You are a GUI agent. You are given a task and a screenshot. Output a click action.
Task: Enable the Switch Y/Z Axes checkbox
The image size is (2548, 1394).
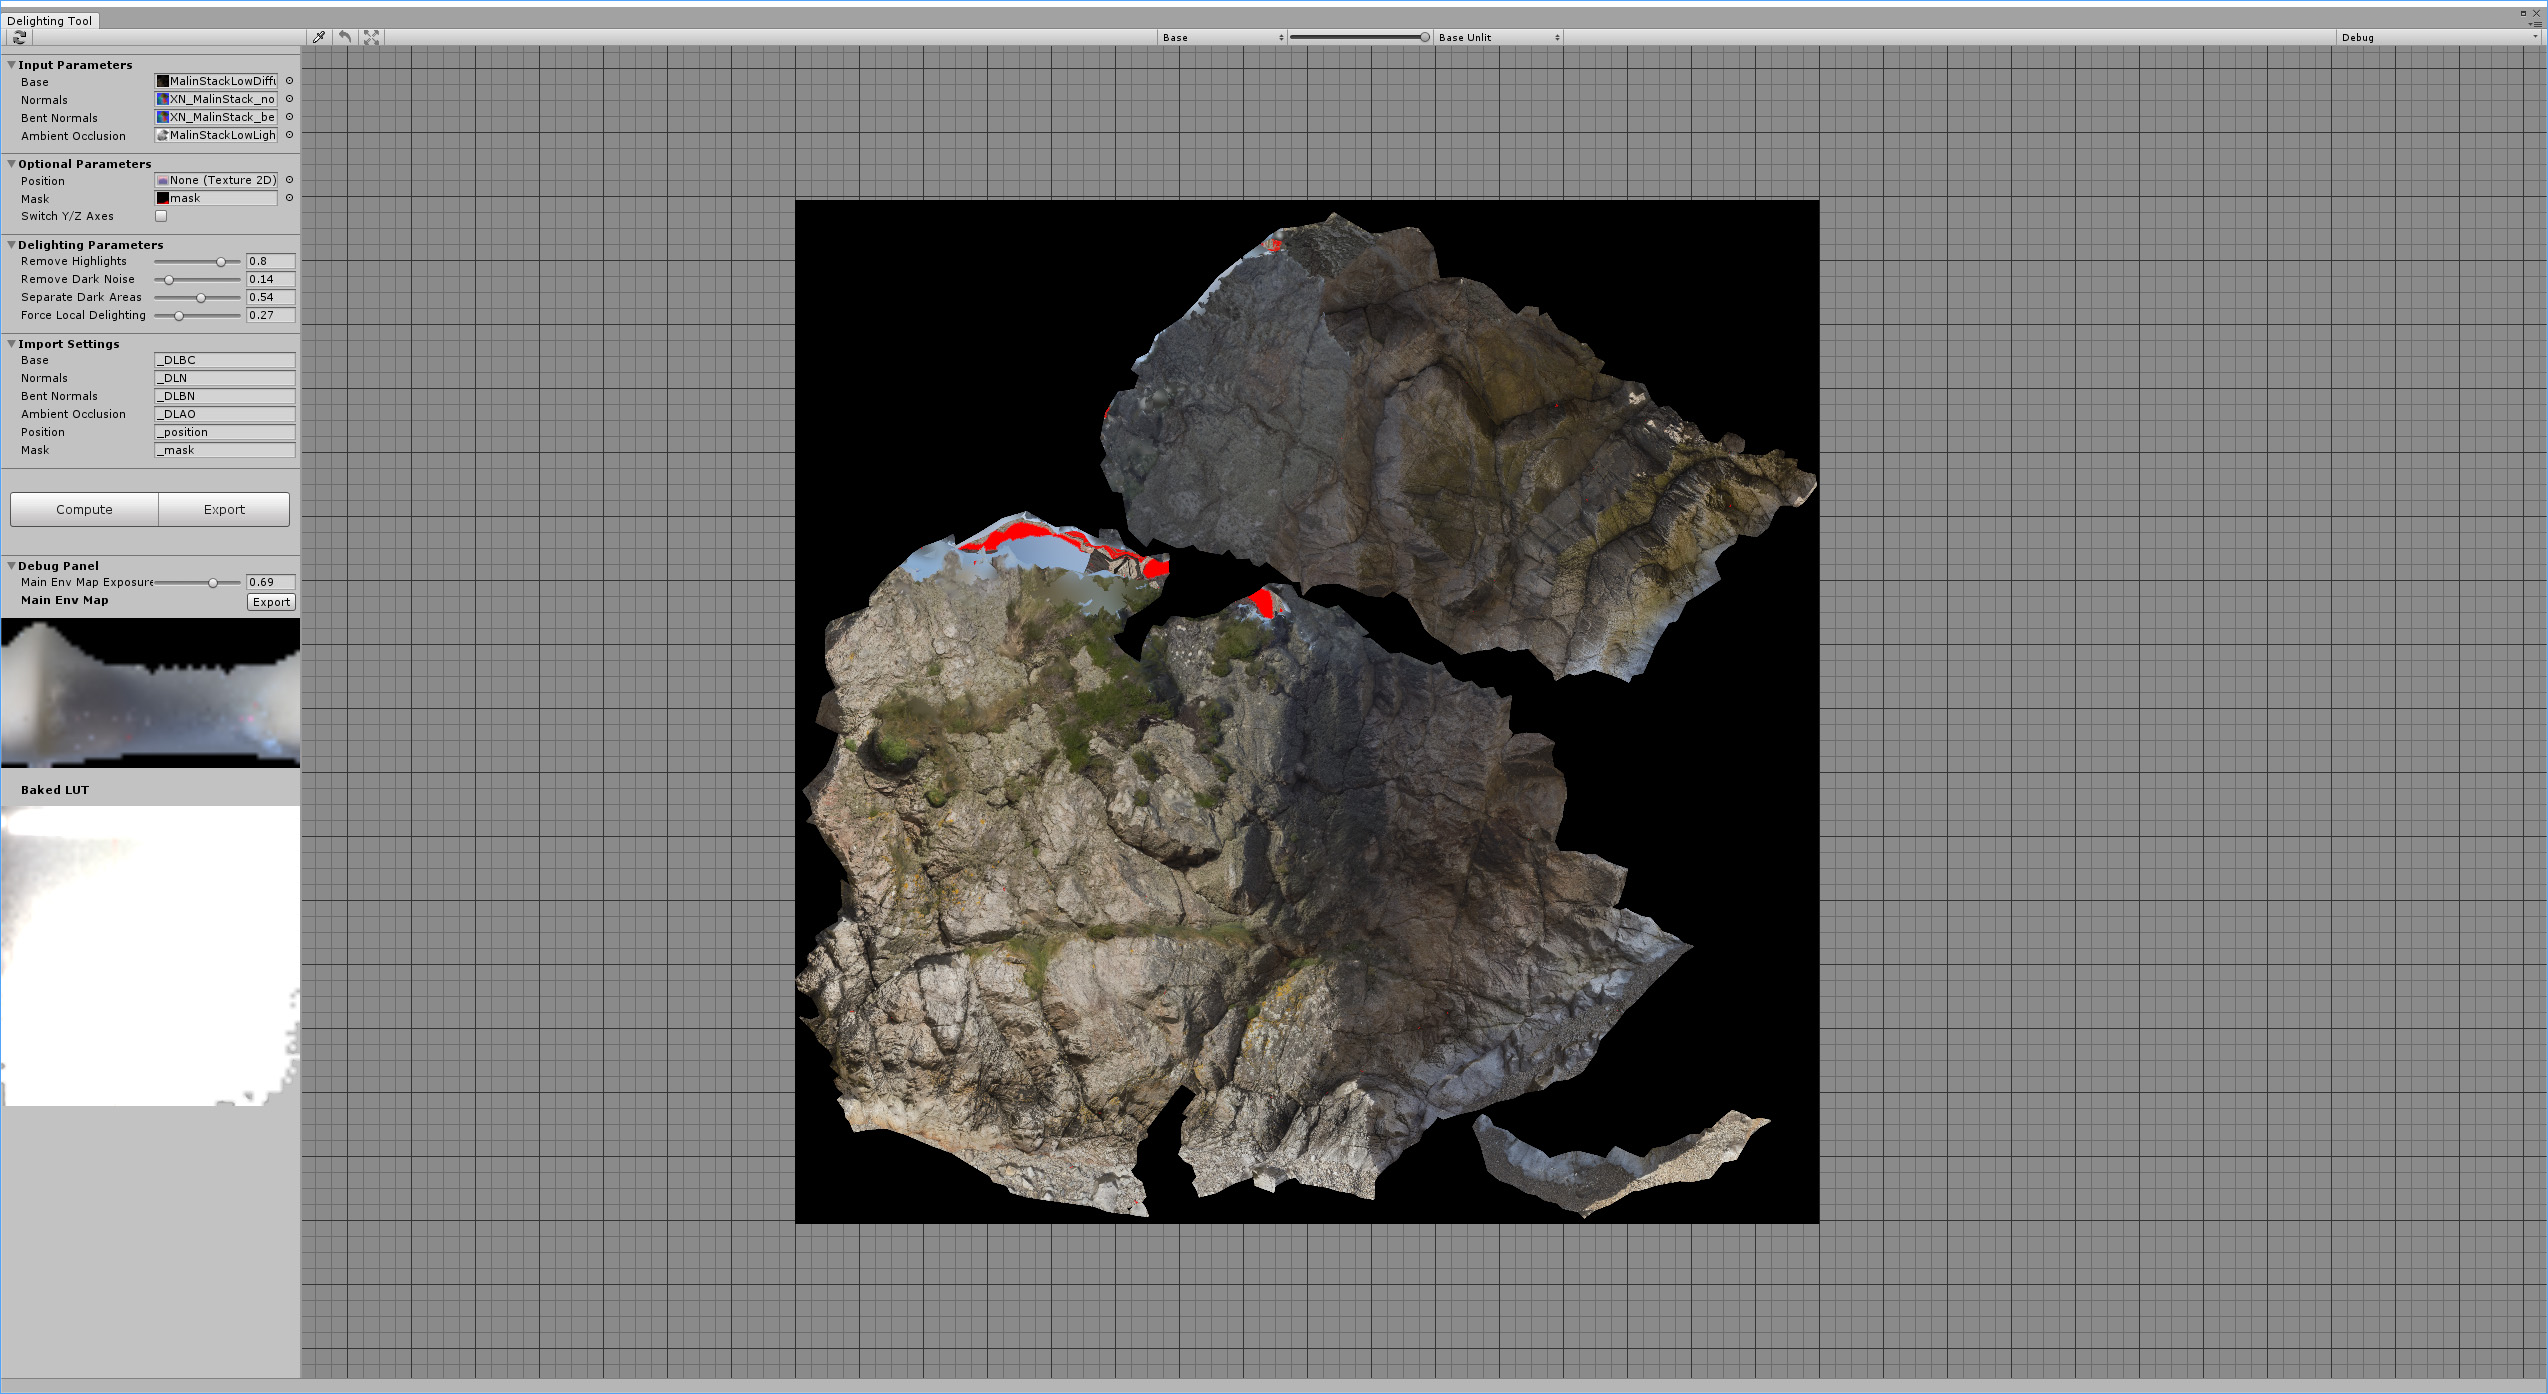pyautogui.click(x=161, y=216)
